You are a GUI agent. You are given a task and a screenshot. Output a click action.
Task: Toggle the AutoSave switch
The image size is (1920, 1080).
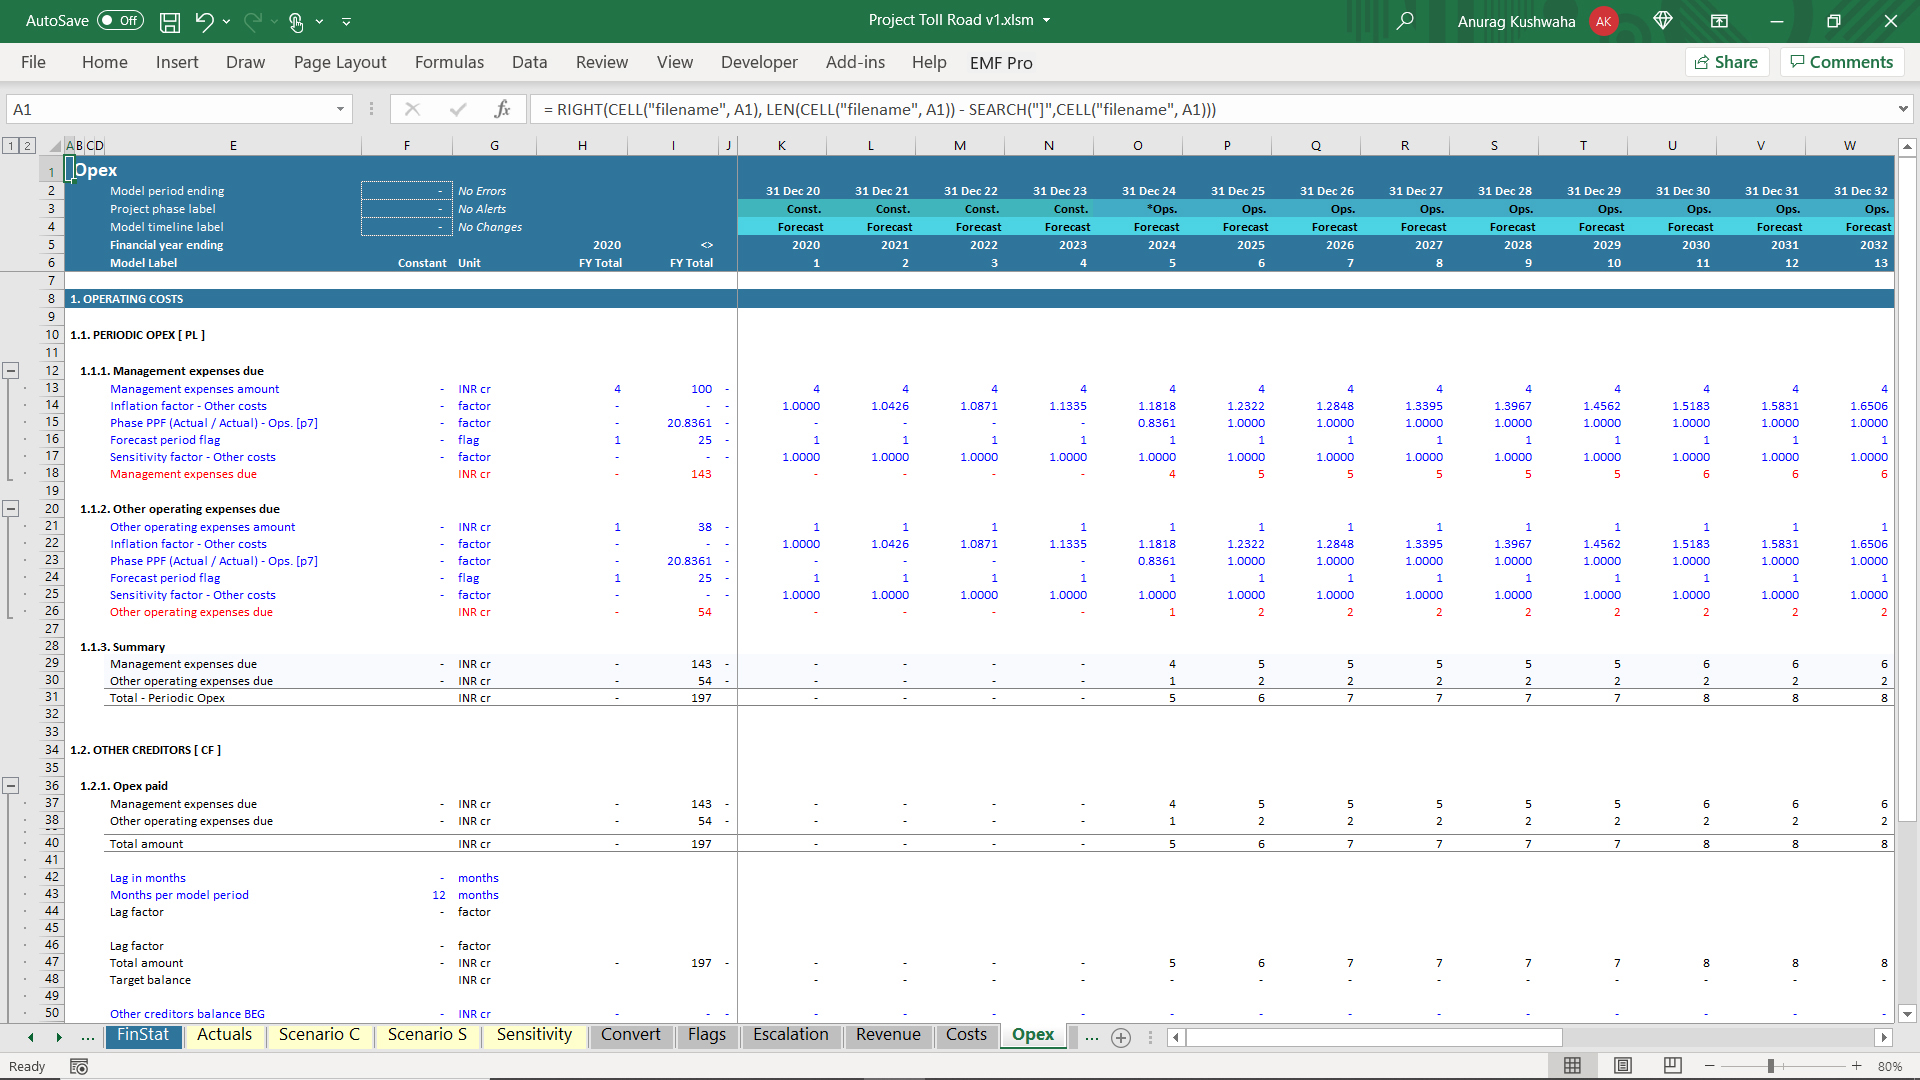point(120,21)
